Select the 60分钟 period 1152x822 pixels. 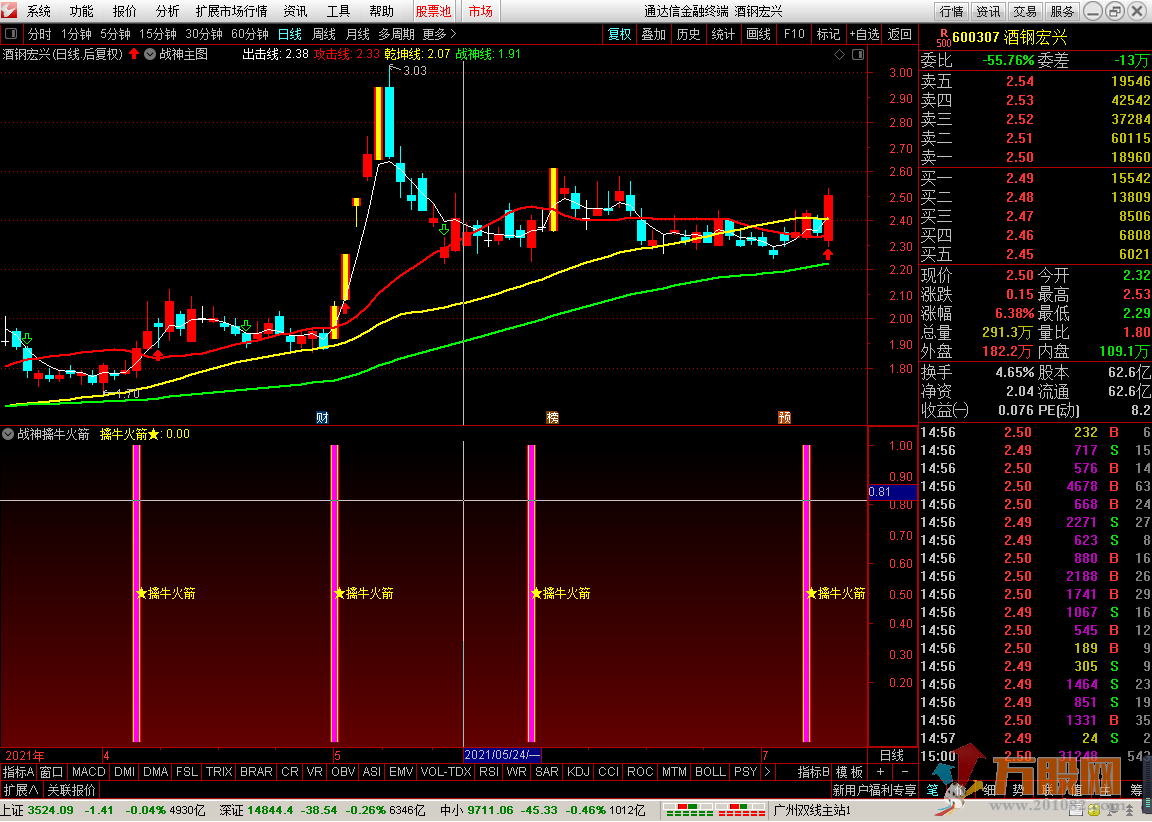coord(250,35)
